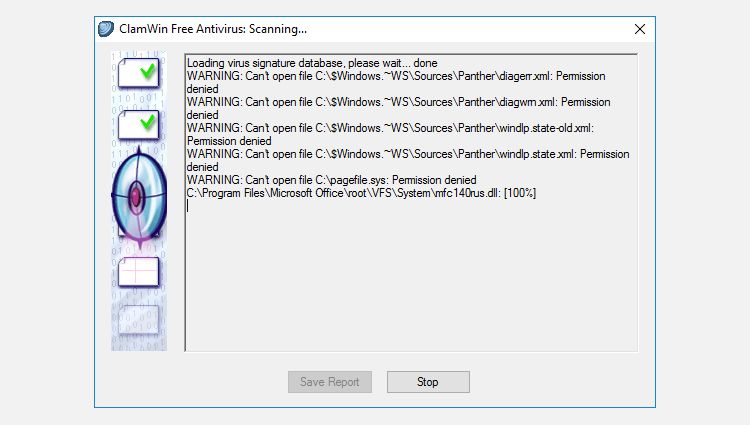Click the greyed-out Save Report button
The height and width of the screenshot is (425, 750).
point(330,382)
